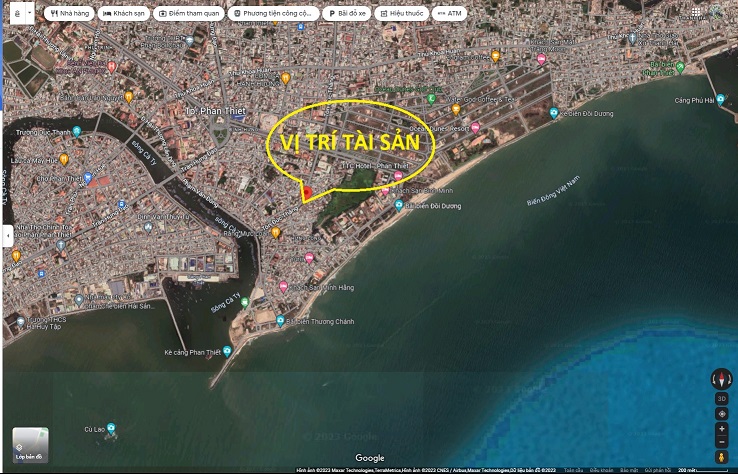Click the Kè cảng Phan Thiết marker
Viewport: 738px width, 474px height.
(228, 351)
